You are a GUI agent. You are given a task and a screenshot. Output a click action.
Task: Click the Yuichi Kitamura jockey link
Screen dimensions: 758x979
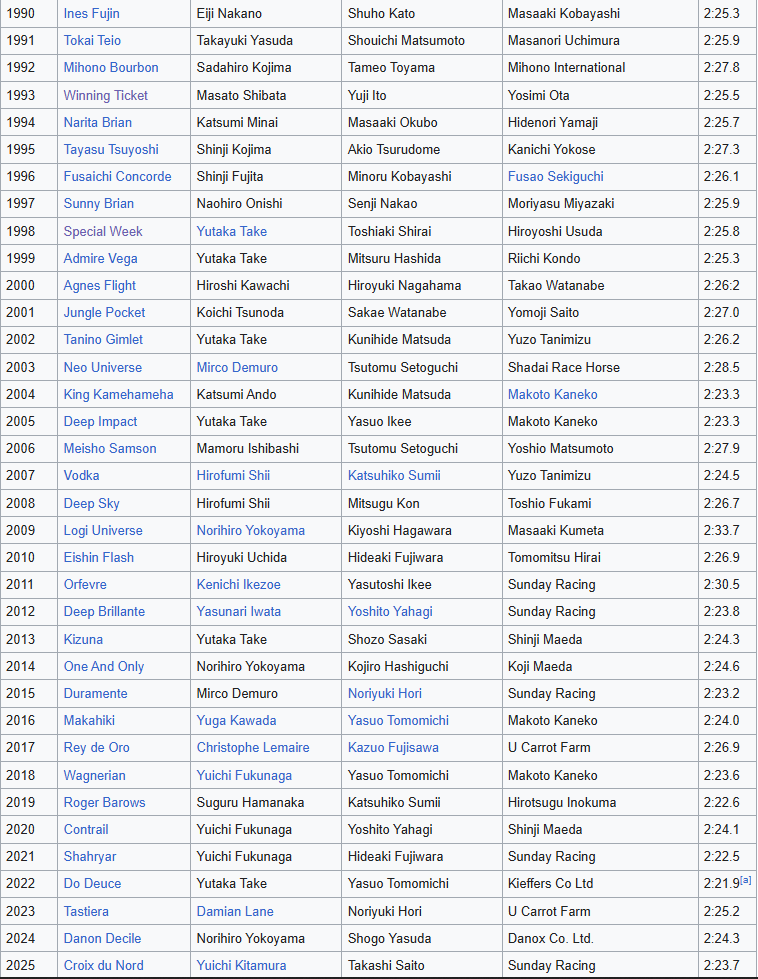tap(241, 965)
